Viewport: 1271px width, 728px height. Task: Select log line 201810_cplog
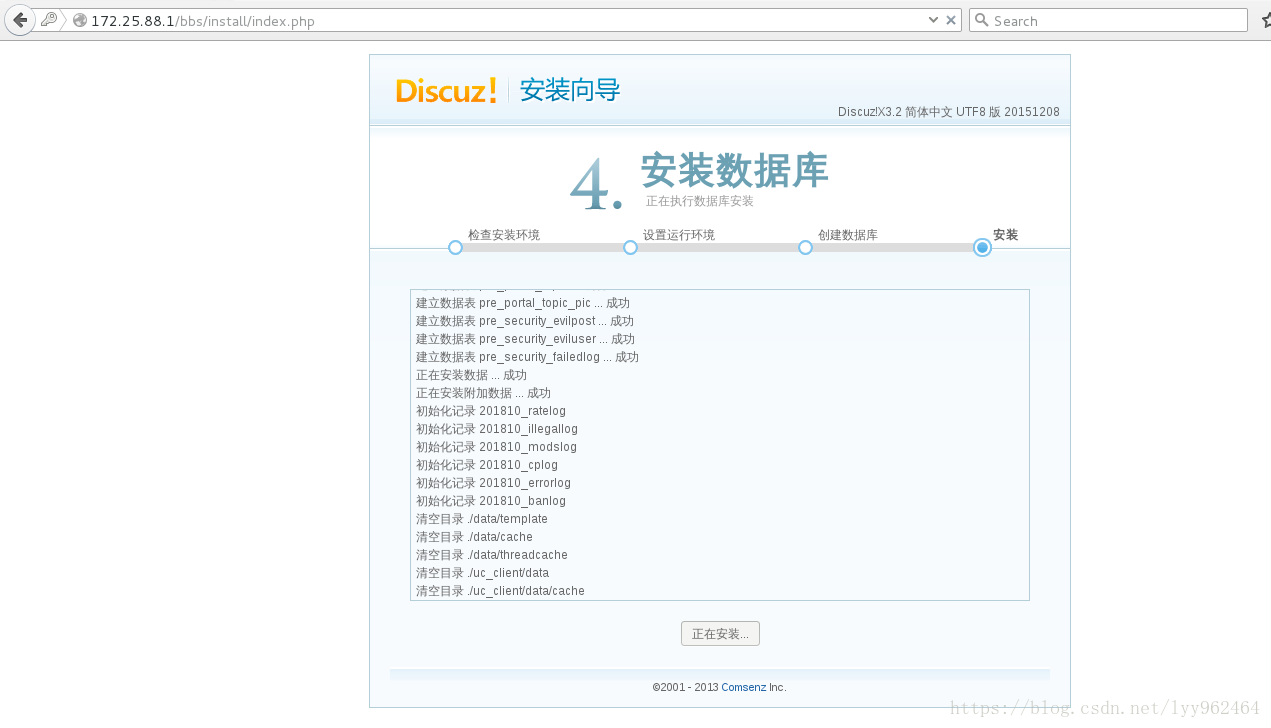[487, 465]
